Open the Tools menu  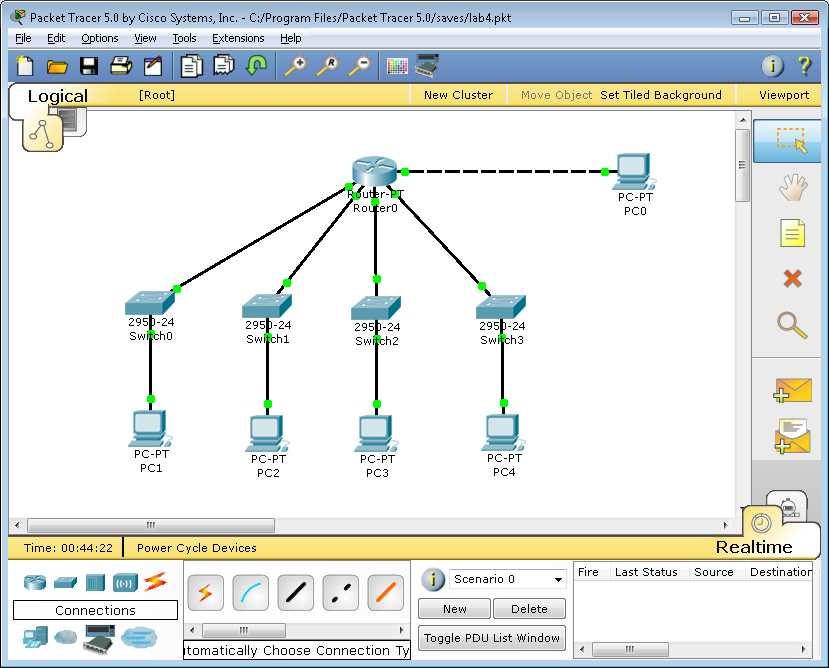(x=184, y=38)
